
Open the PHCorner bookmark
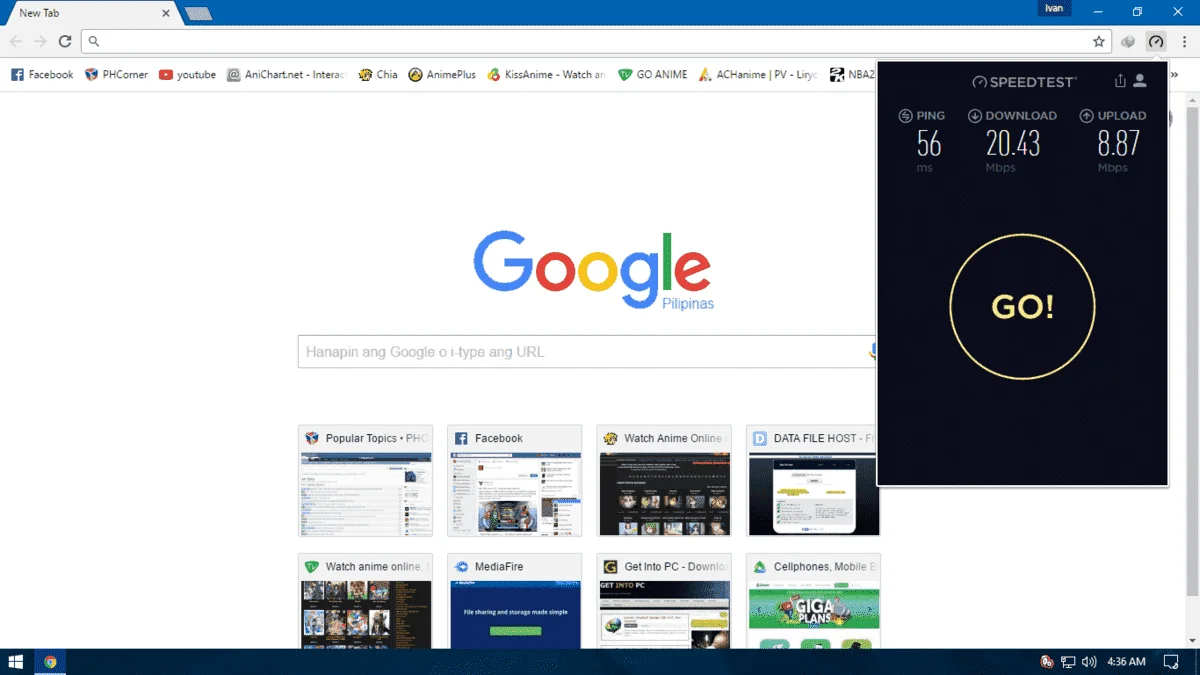(x=116, y=74)
